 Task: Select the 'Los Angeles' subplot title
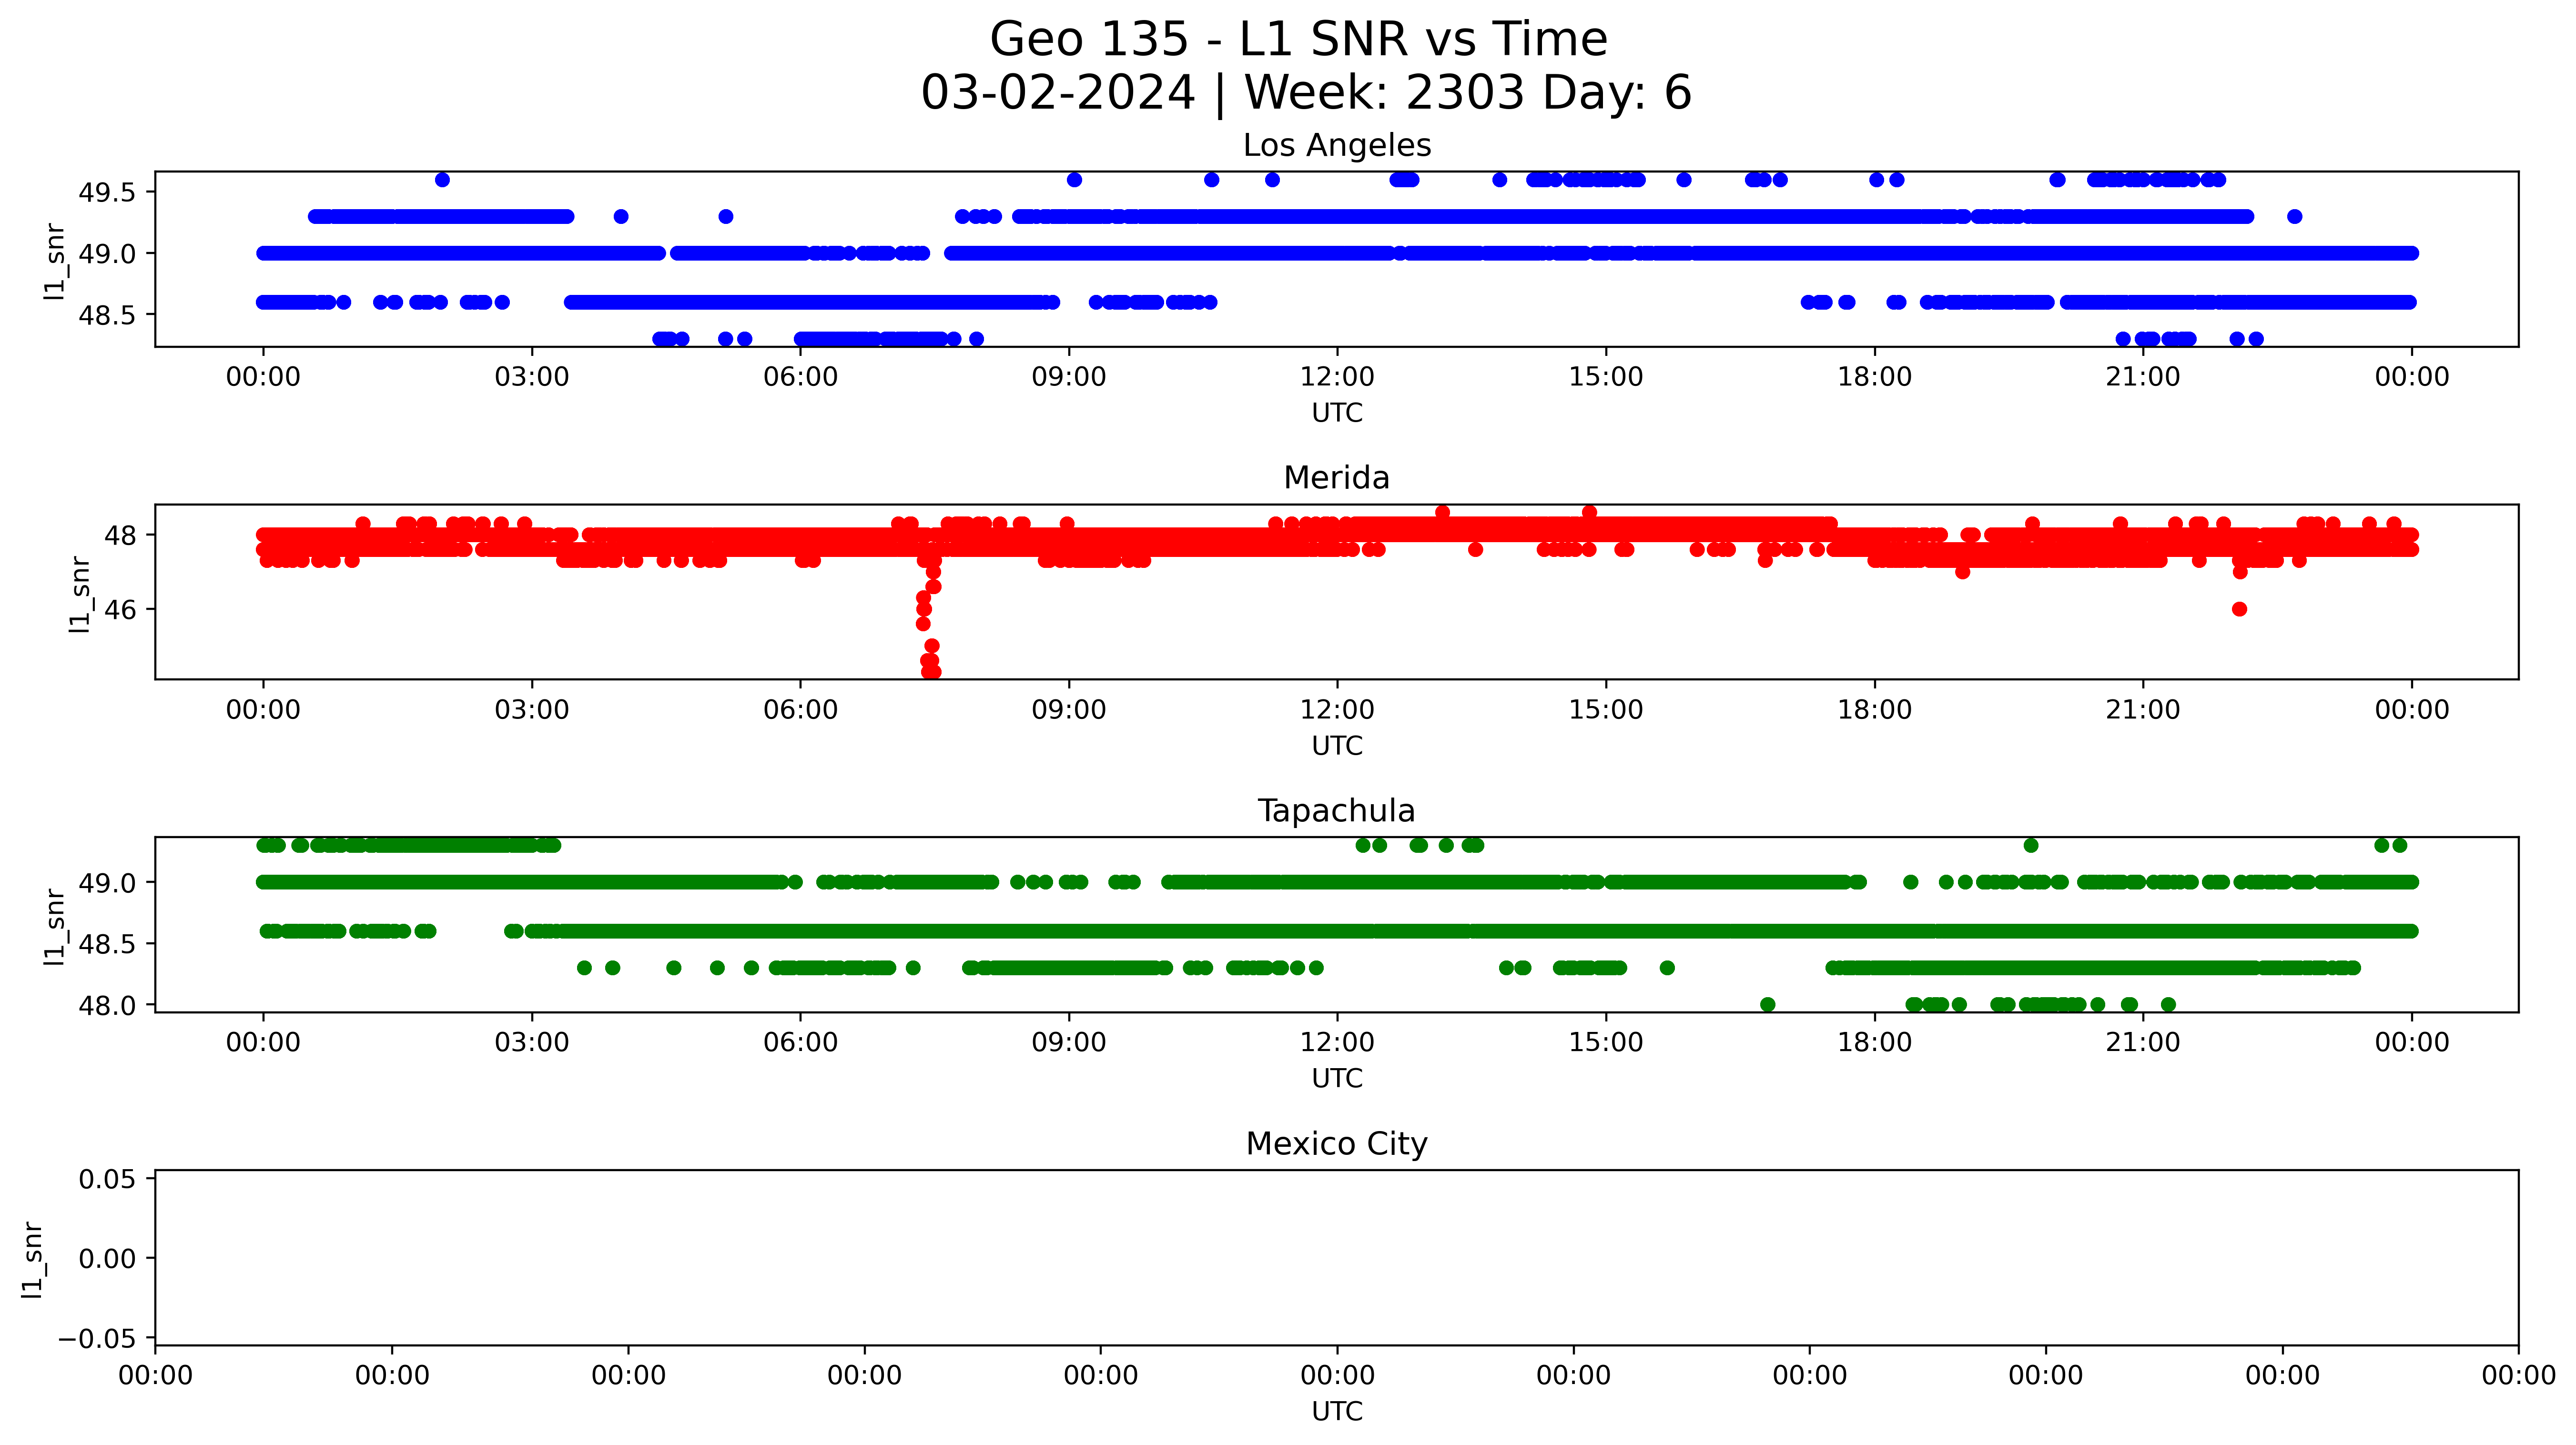click(1337, 146)
